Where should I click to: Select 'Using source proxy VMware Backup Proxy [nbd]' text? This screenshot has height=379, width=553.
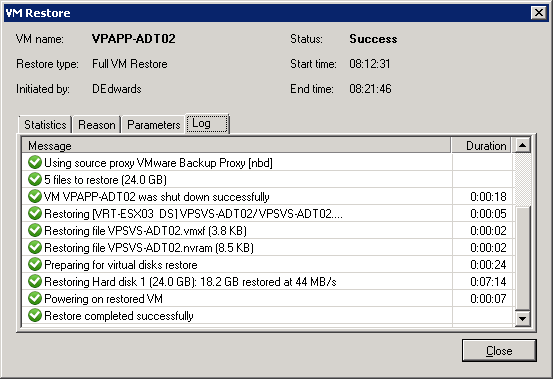point(158,163)
